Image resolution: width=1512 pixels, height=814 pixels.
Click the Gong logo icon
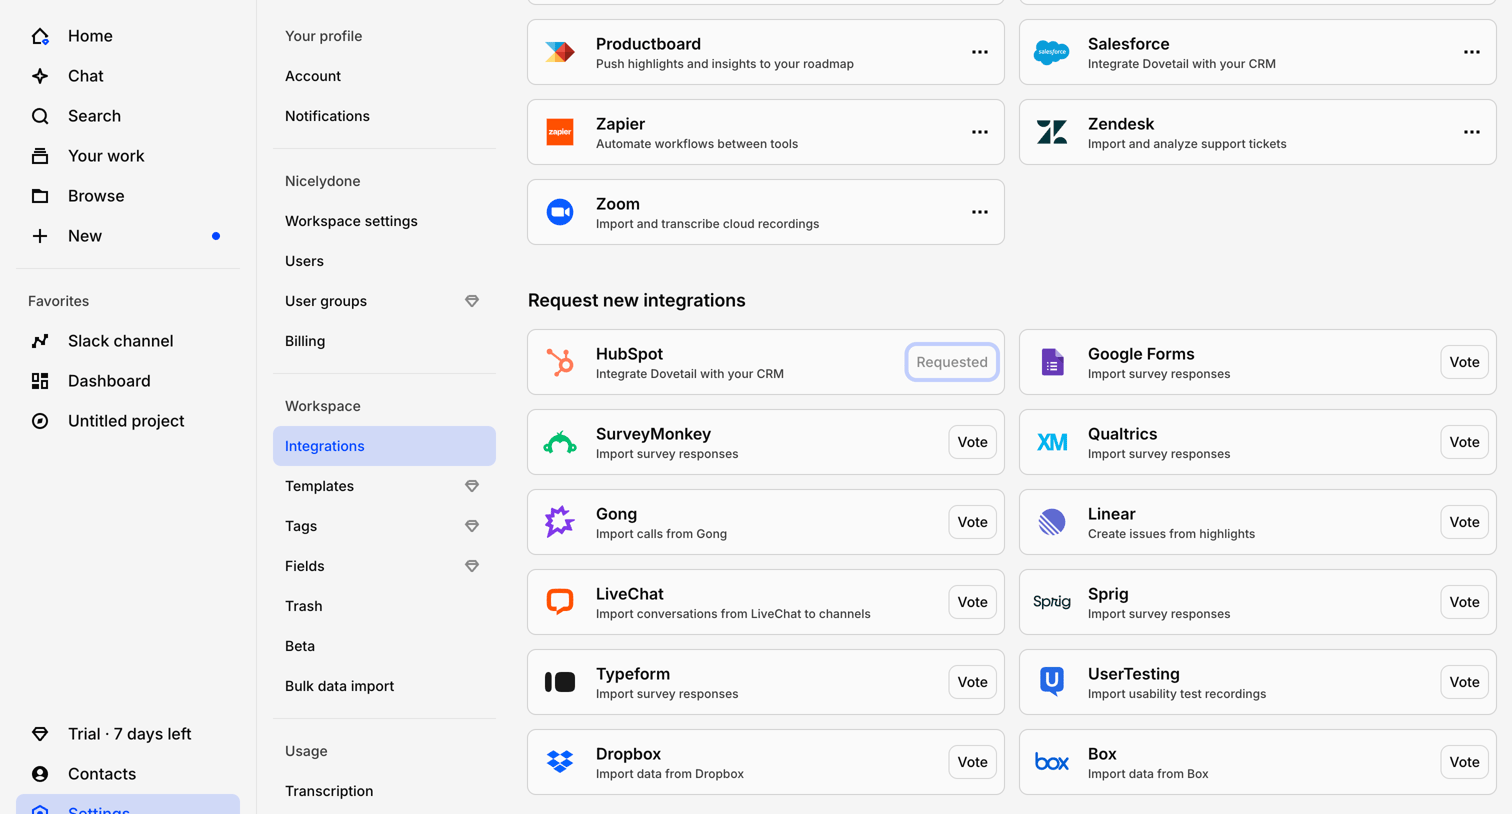[x=560, y=522]
